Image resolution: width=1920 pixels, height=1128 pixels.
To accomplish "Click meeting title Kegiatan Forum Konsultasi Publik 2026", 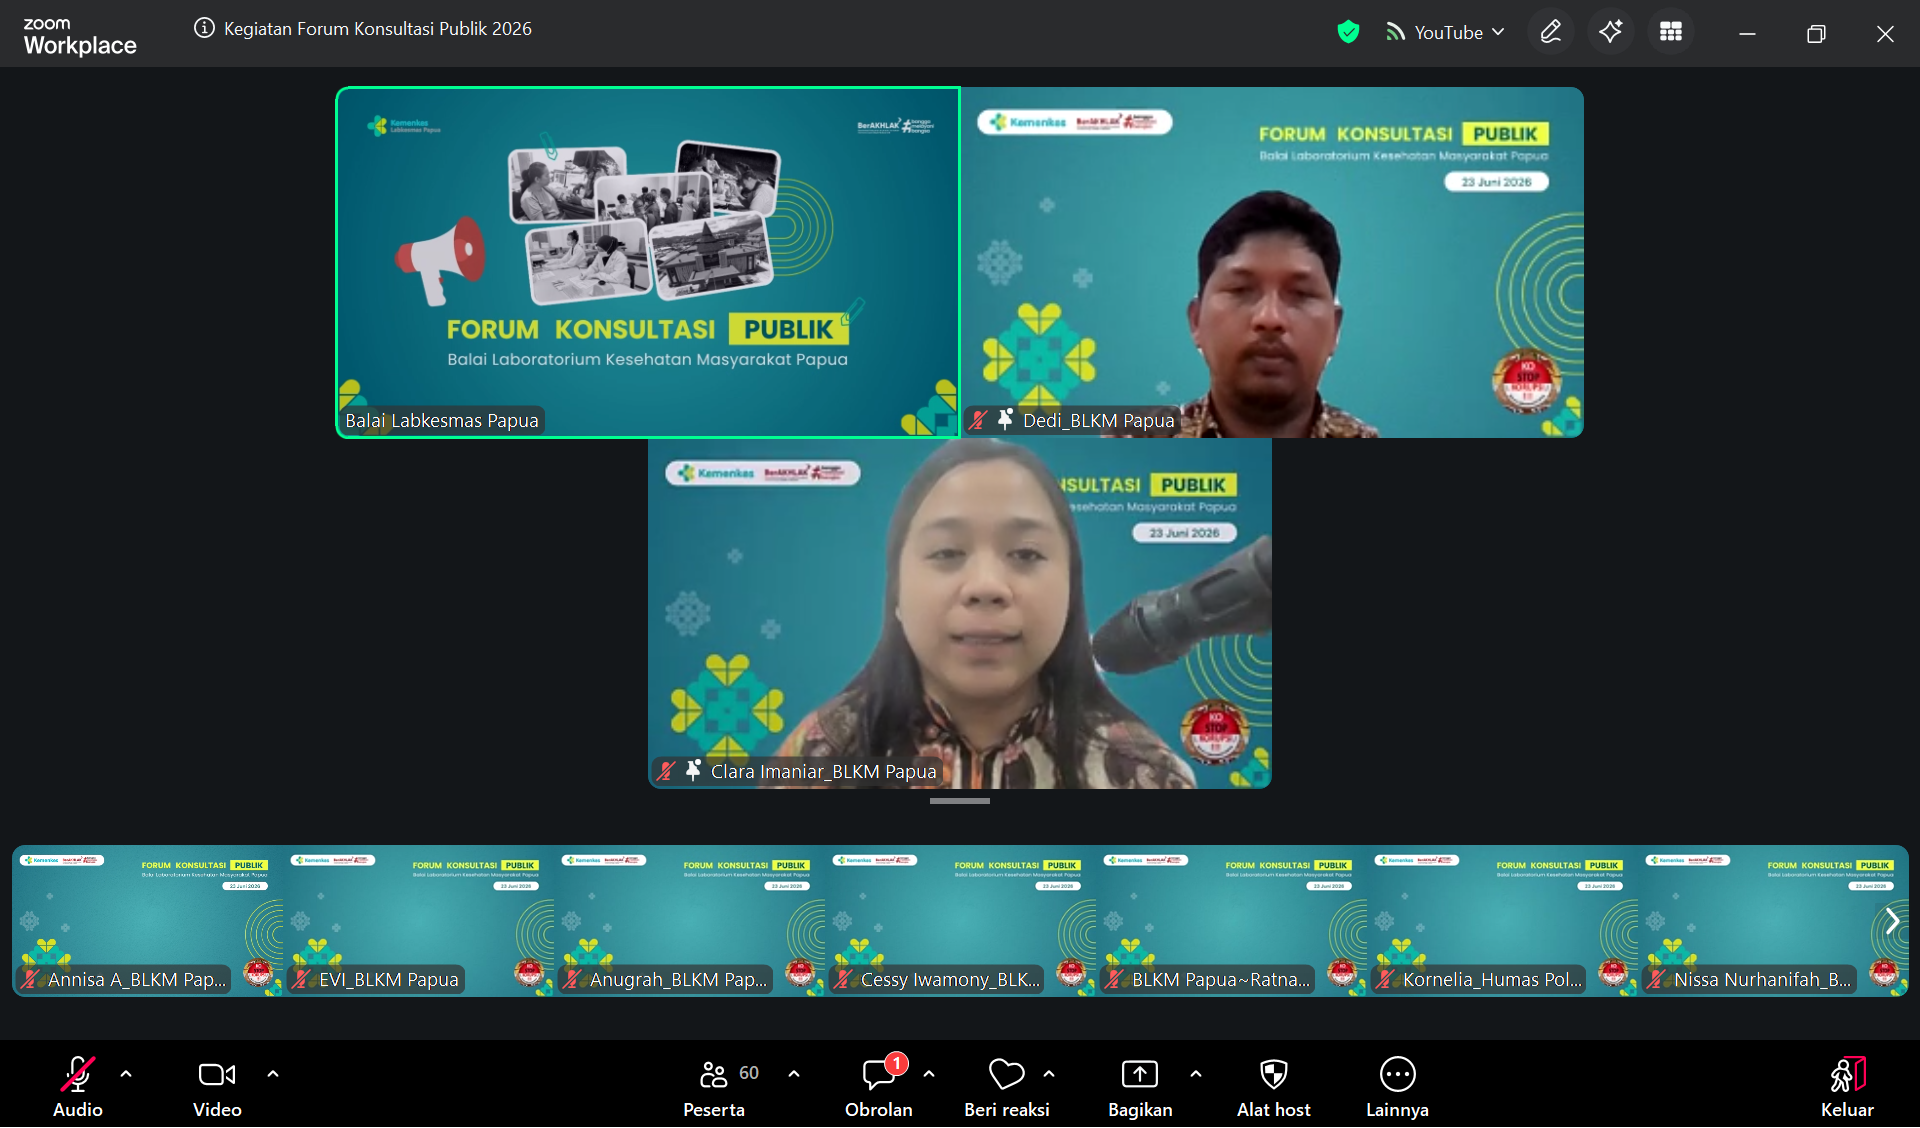I will point(378,28).
